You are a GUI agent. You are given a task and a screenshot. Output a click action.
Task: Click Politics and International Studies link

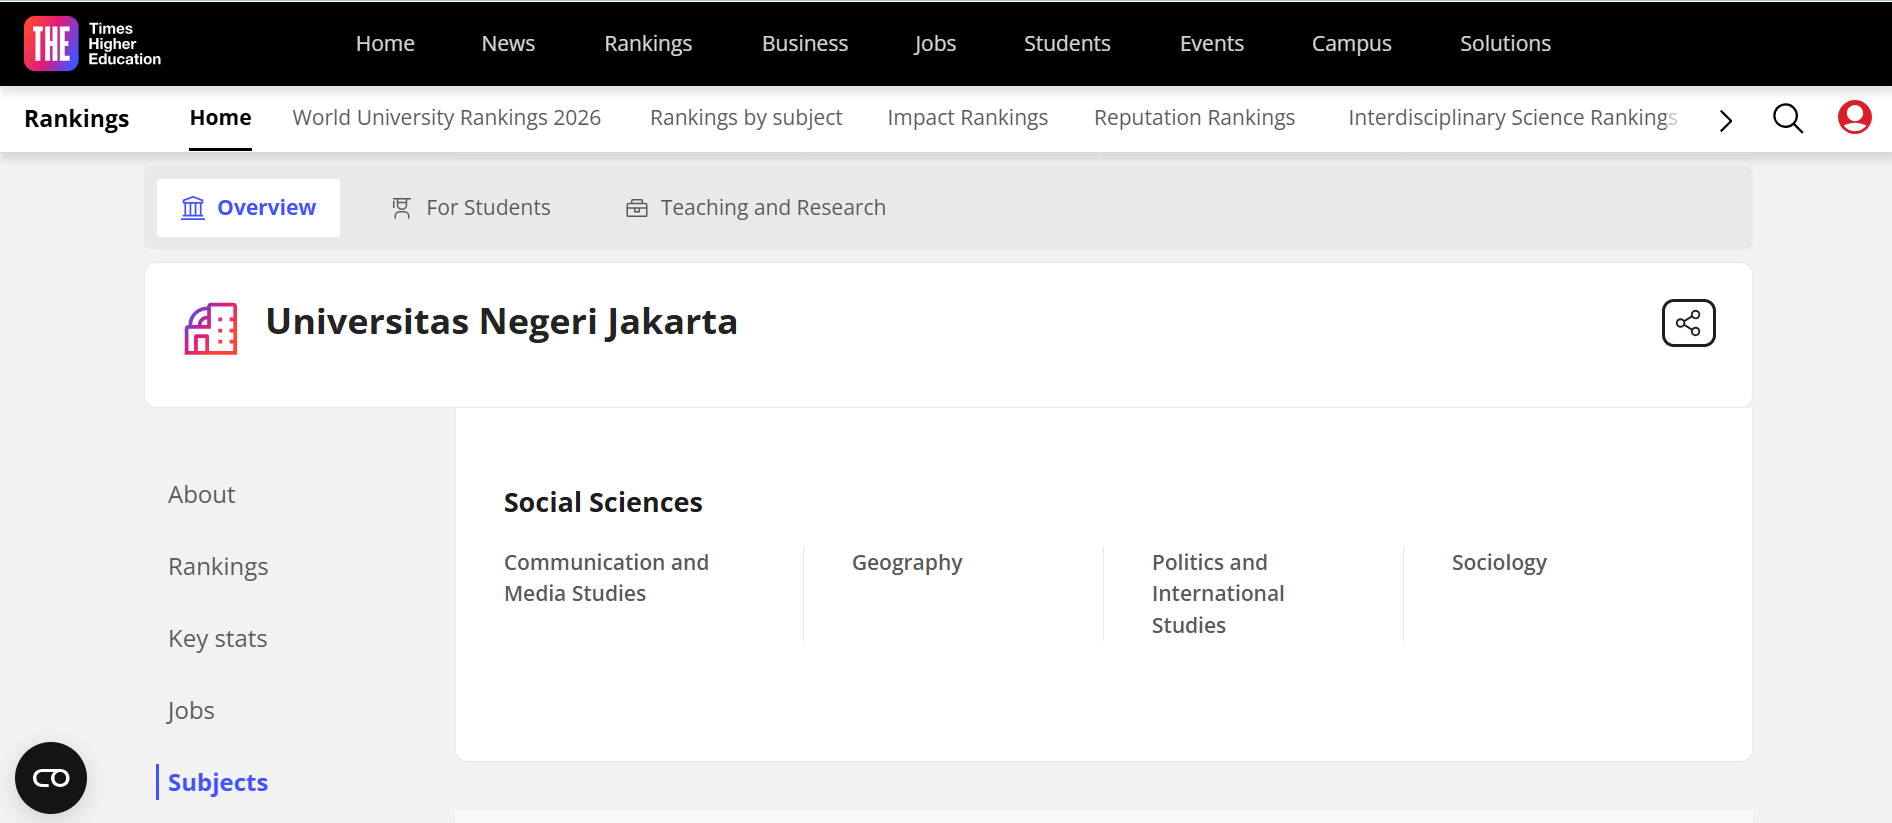click(x=1217, y=593)
